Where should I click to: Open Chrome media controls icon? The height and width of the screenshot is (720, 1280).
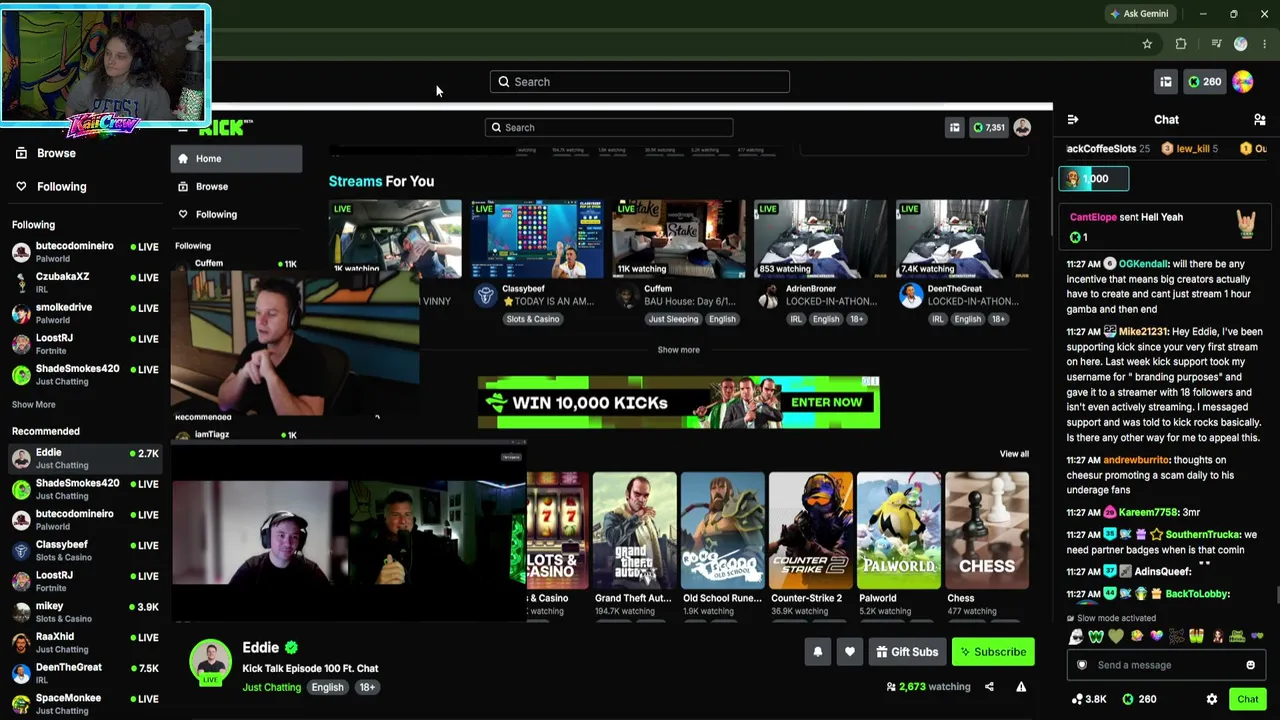(1216, 44)
